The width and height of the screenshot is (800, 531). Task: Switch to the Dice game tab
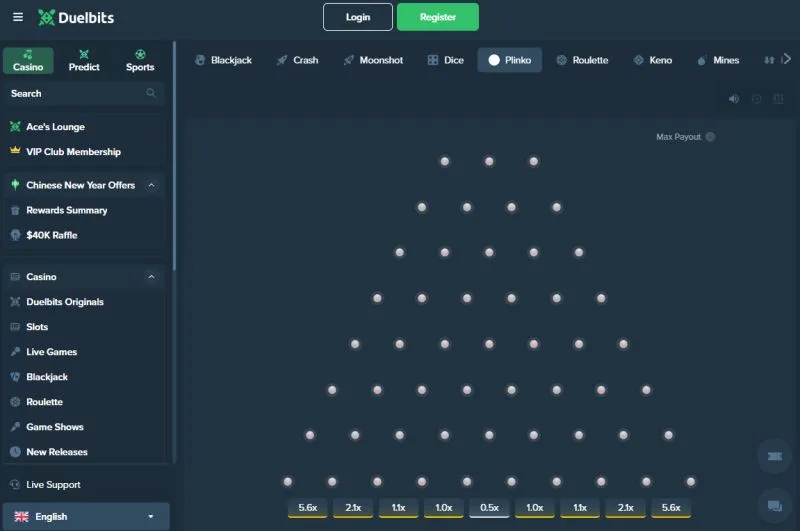point(446,60)
